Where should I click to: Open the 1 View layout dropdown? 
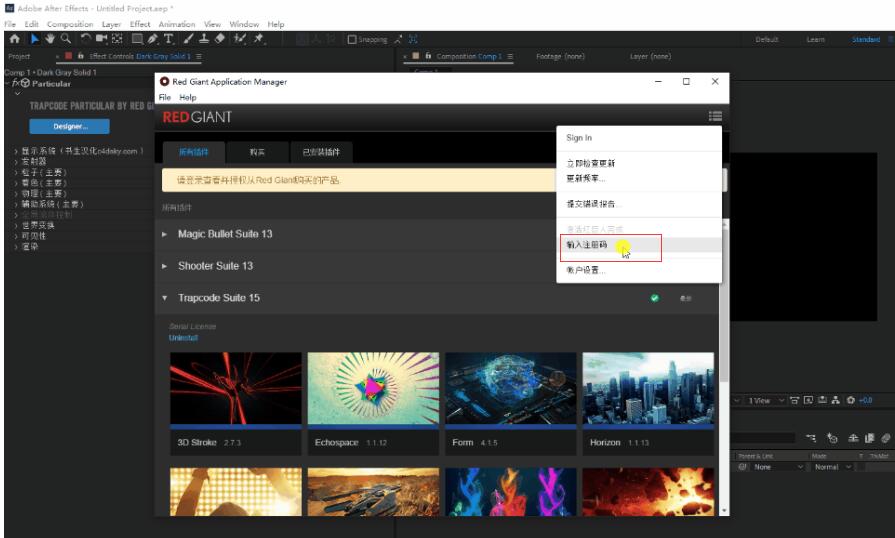[765, 400]
